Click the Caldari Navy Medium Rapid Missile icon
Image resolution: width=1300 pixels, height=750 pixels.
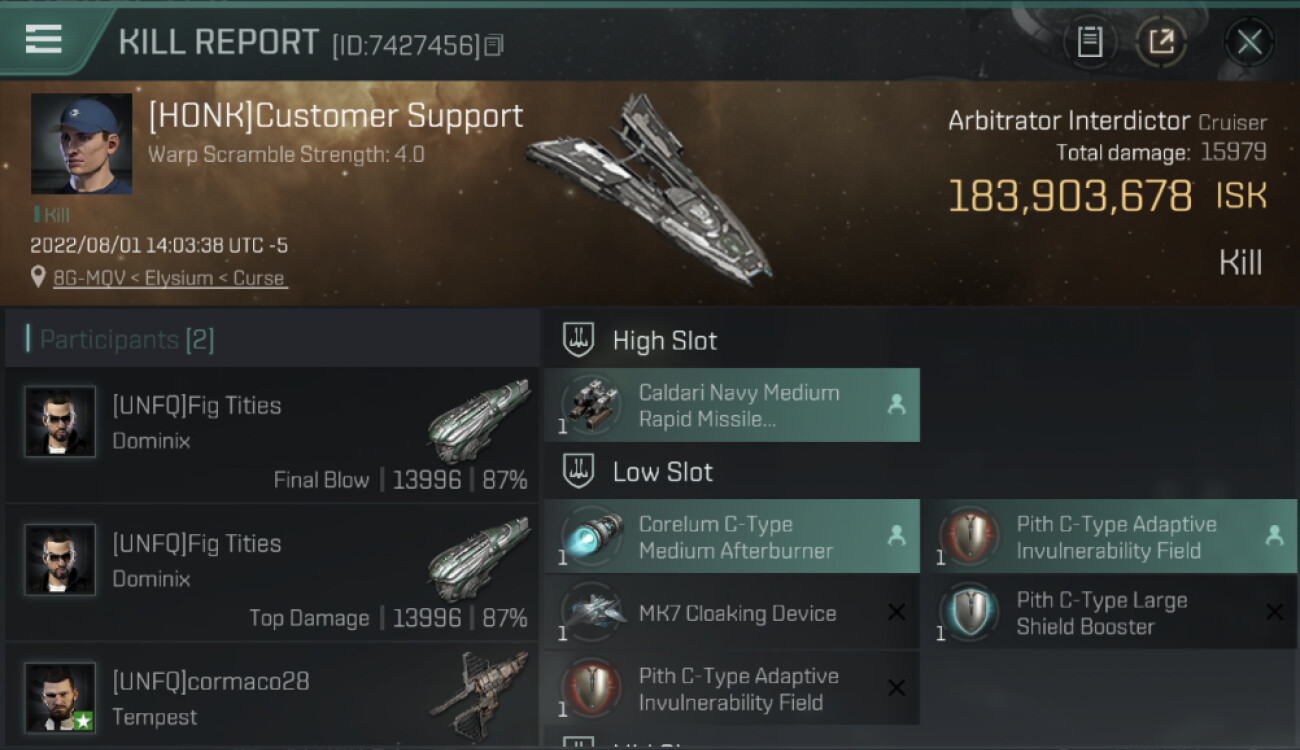click(x=590, y=405)
